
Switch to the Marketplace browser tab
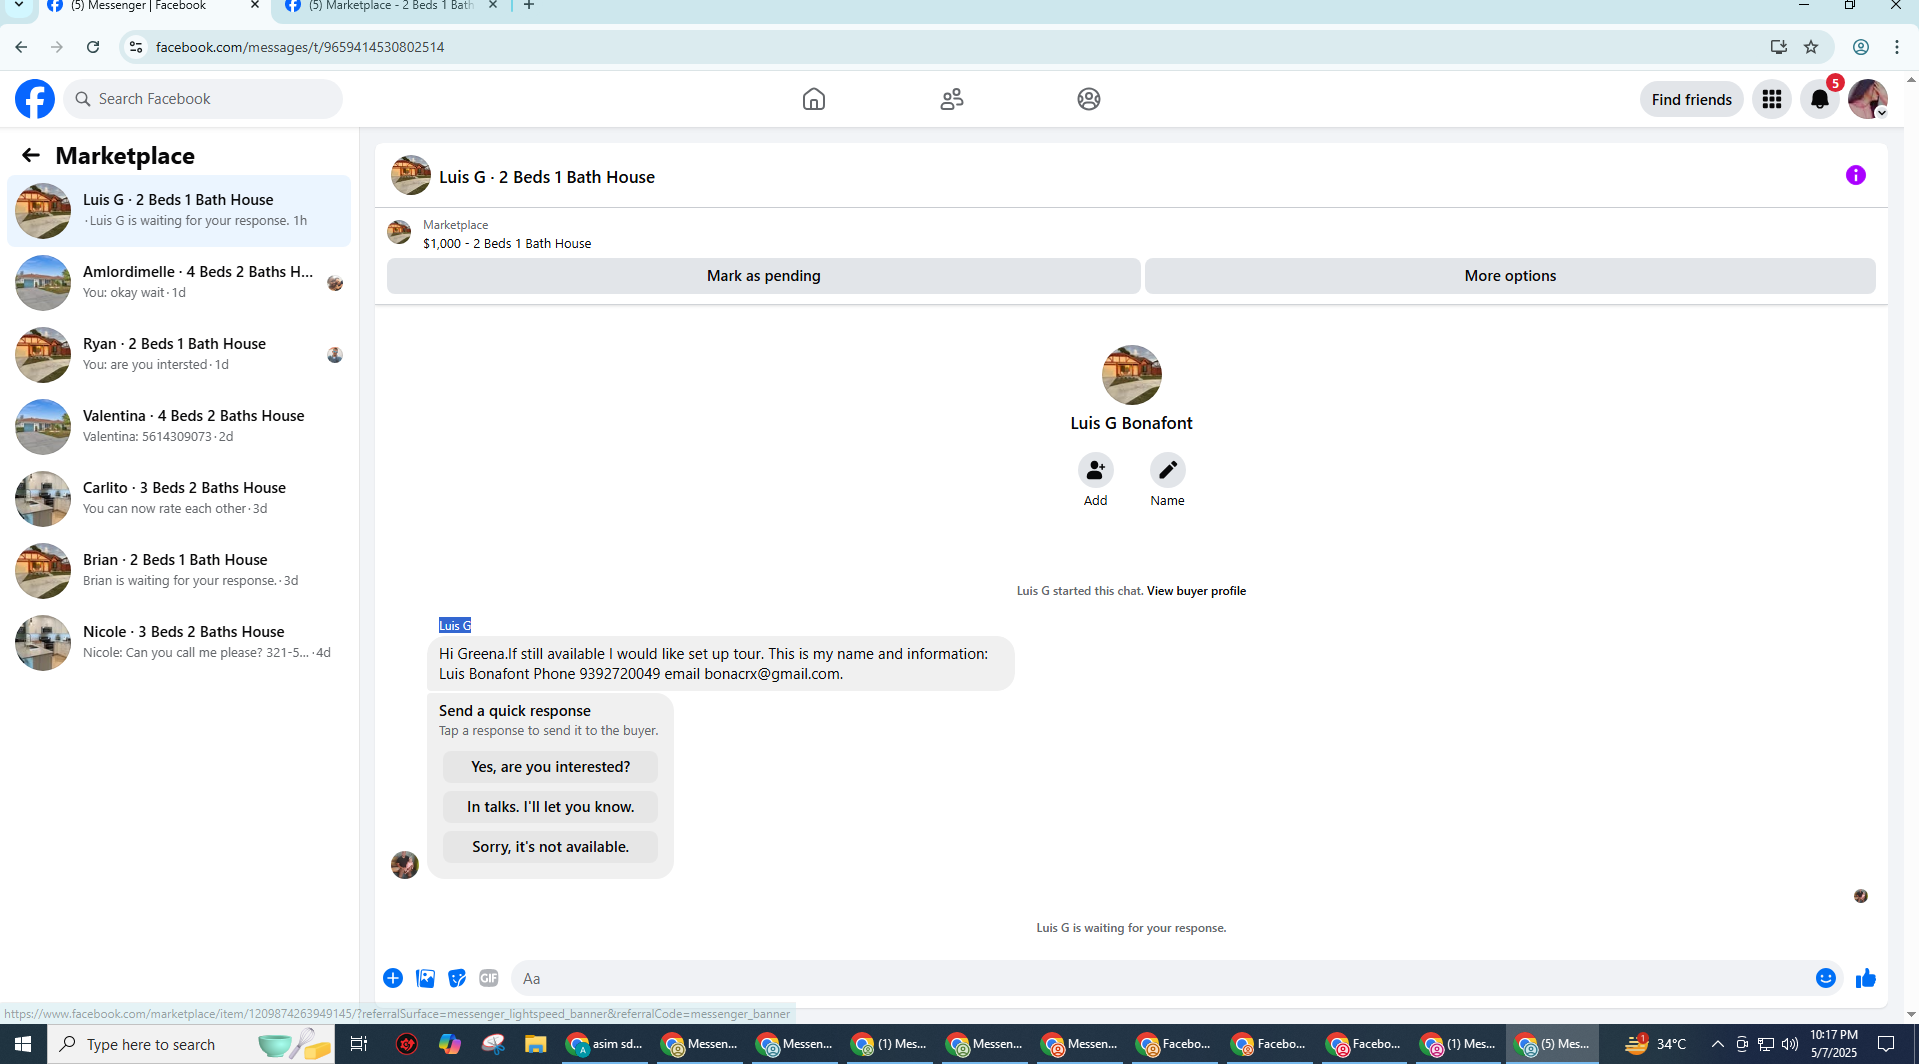coord(390,6)
